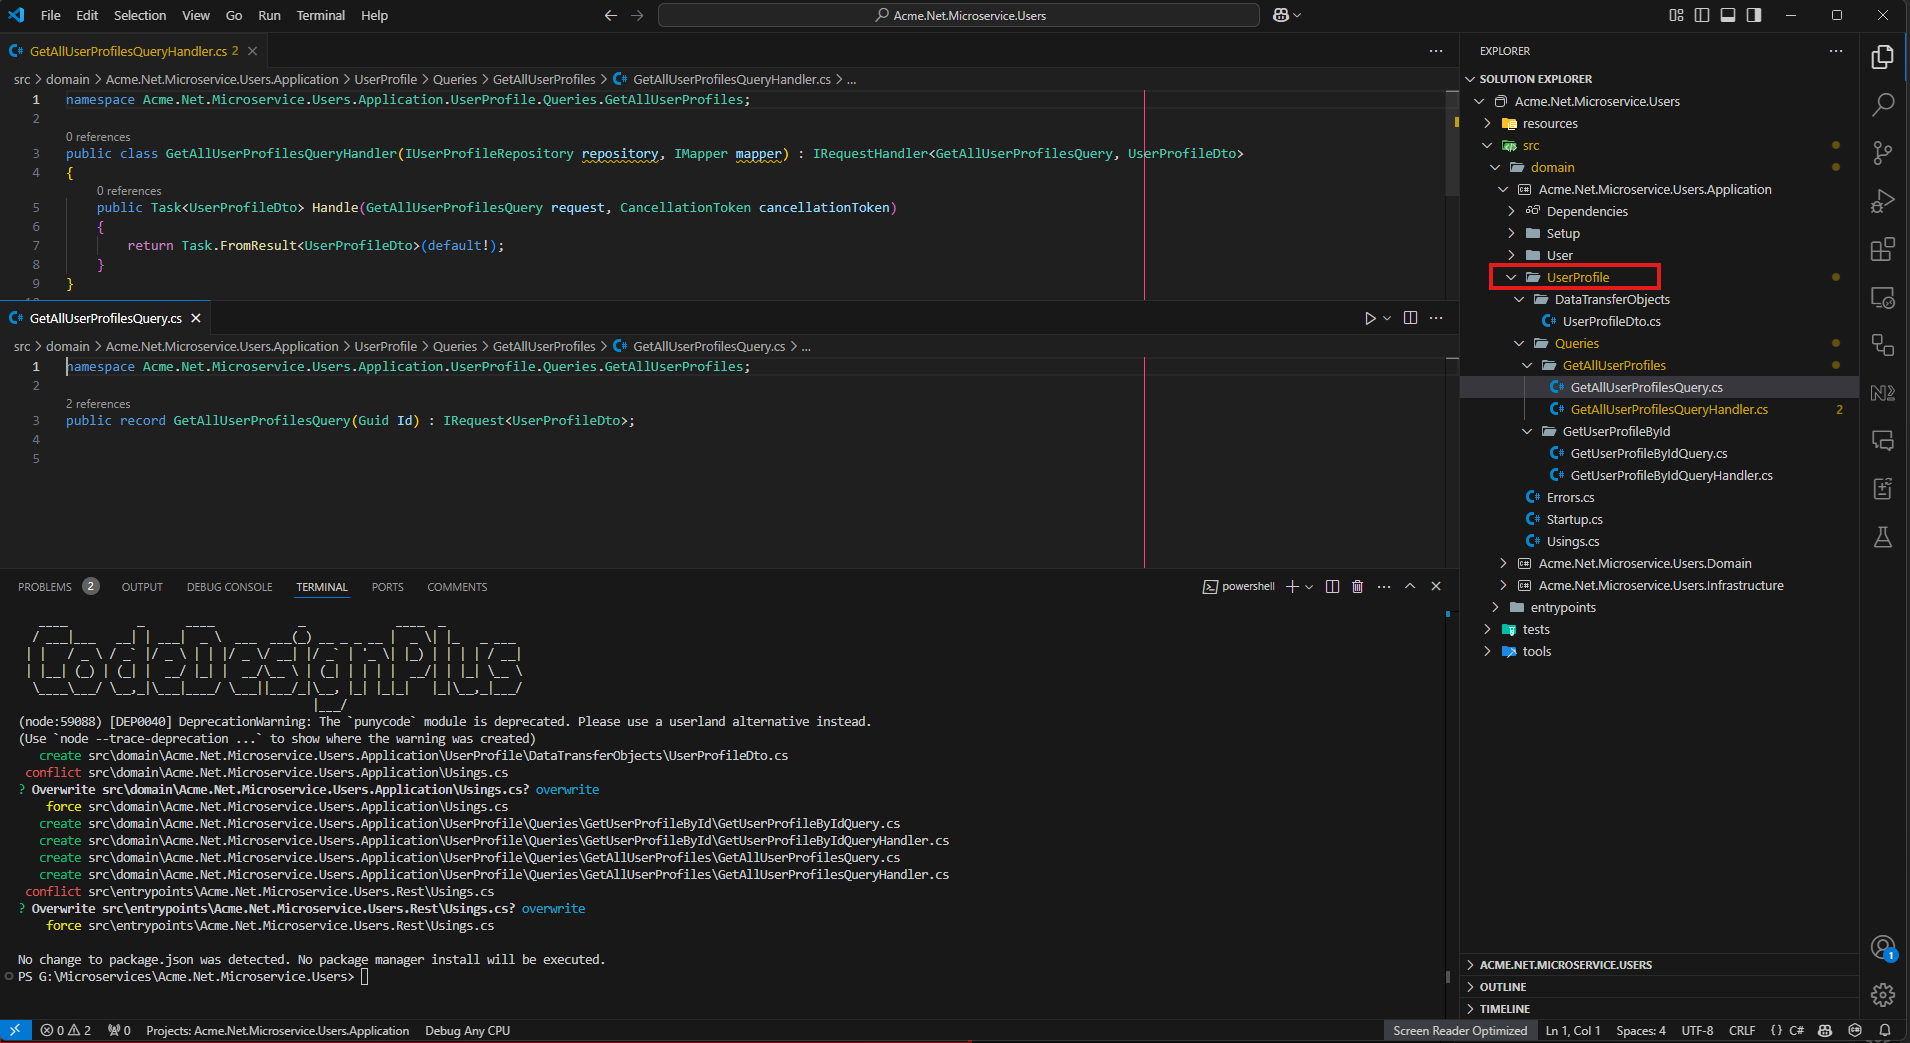
Task: Go to line via Ln 1, Col 1
Action: [1573, 1030]
